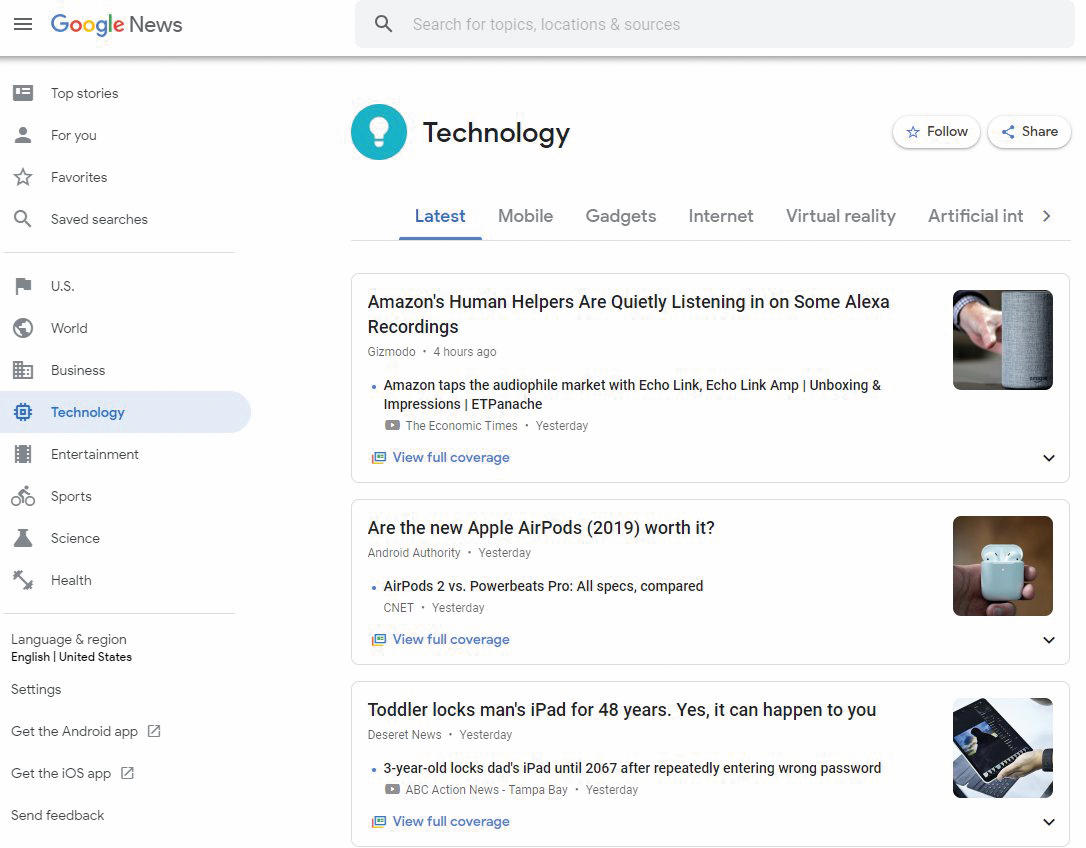The width and height of the screenshot is (1086, 848).
Task: Click the search magnifier icon
Action: tap(383, 24)
